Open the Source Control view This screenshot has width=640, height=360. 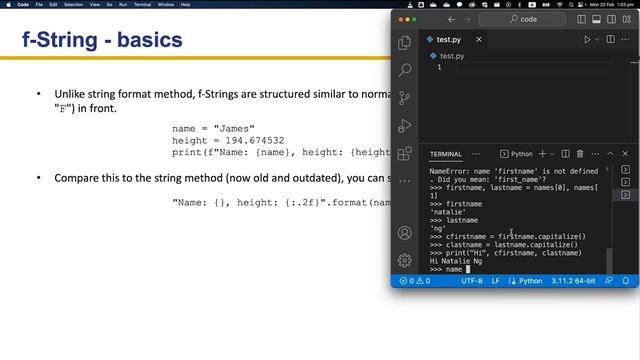(x=404, y=98)
